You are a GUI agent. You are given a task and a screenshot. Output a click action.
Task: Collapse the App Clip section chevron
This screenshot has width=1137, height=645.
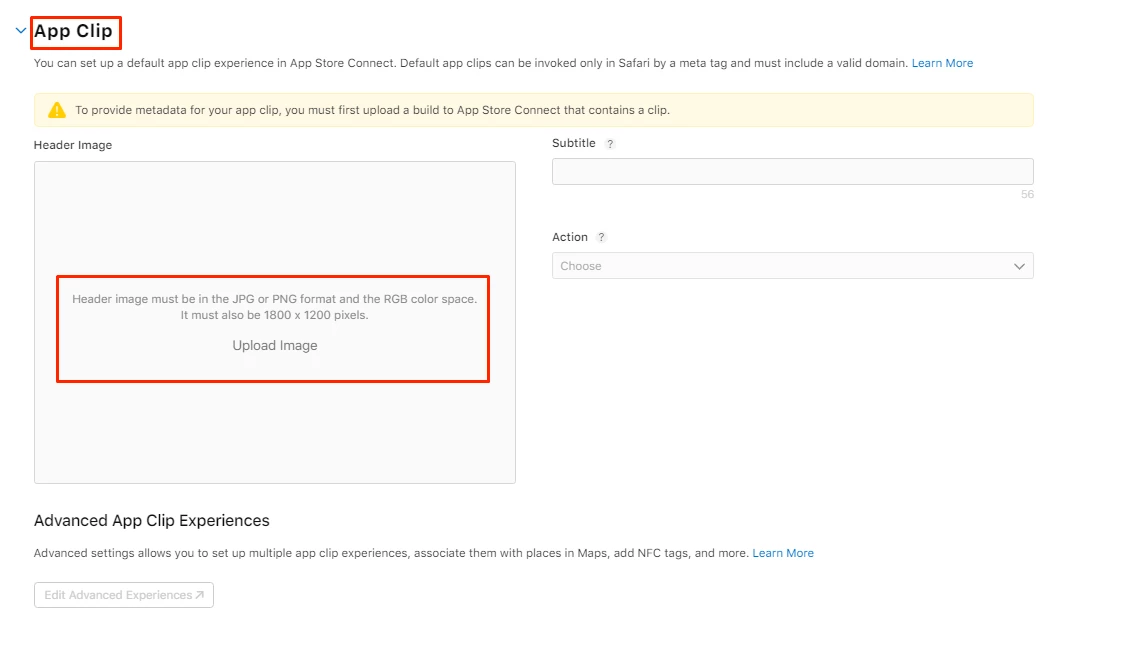click(x=20, y=30)
